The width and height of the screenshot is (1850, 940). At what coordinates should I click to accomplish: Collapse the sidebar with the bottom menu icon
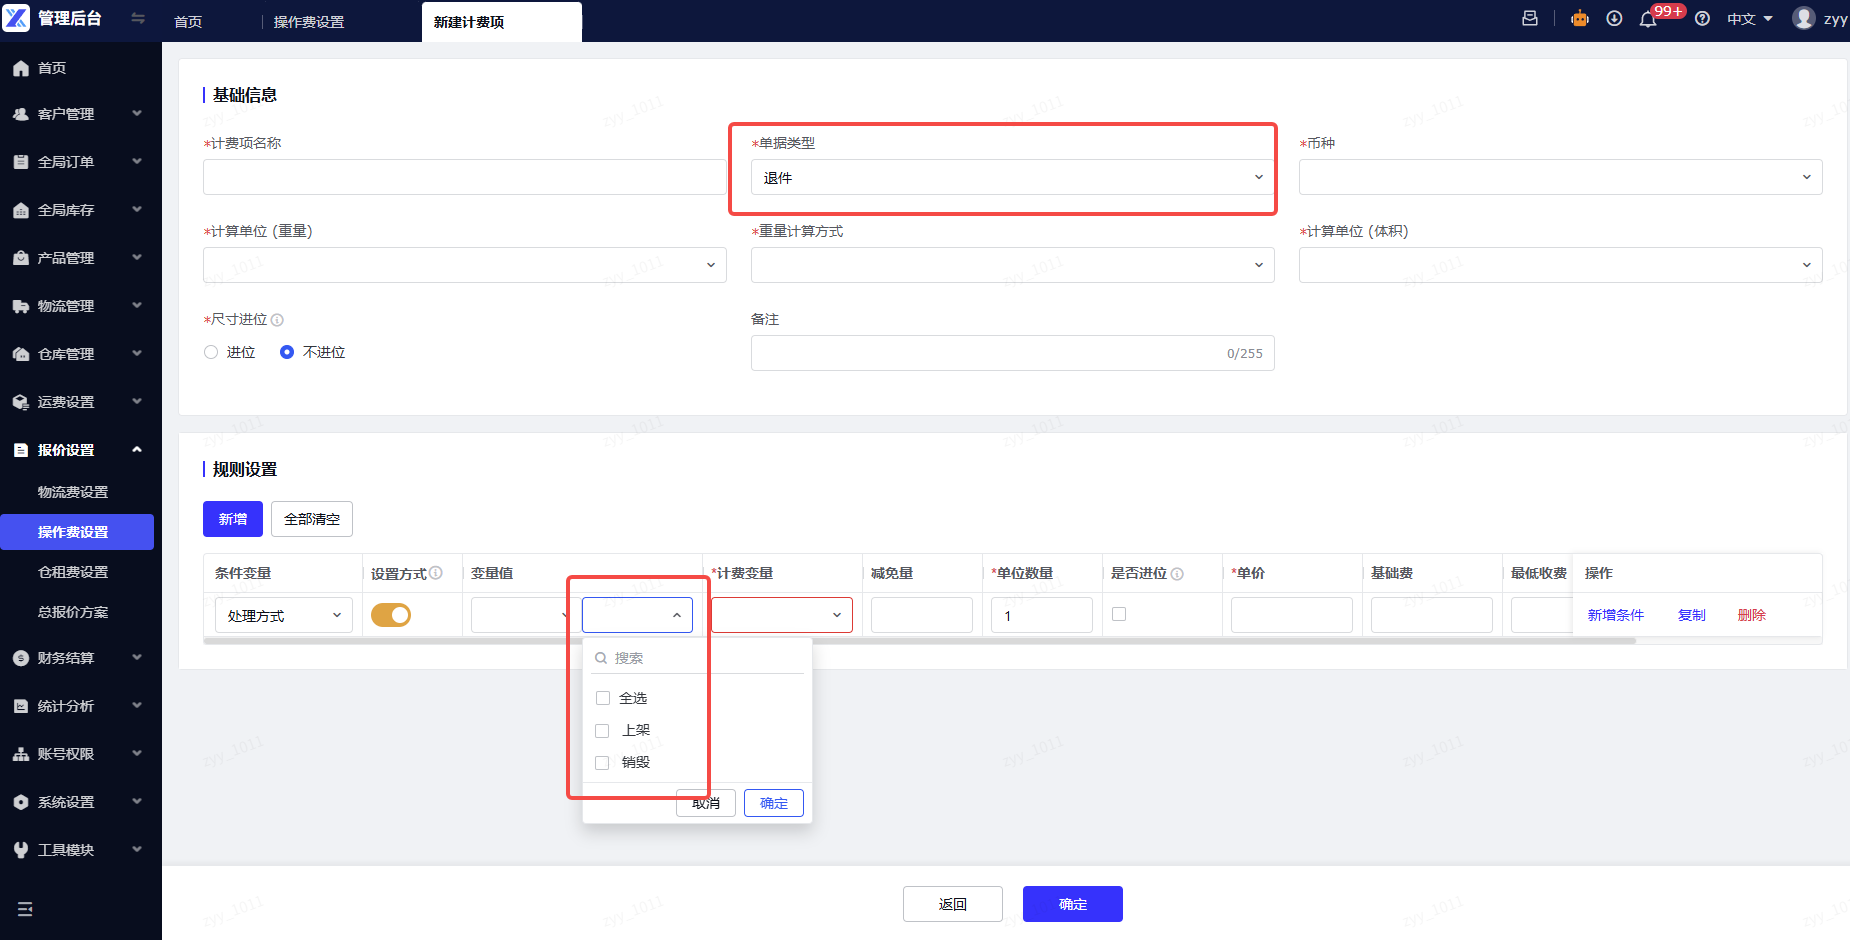click(x=25, y=909)
